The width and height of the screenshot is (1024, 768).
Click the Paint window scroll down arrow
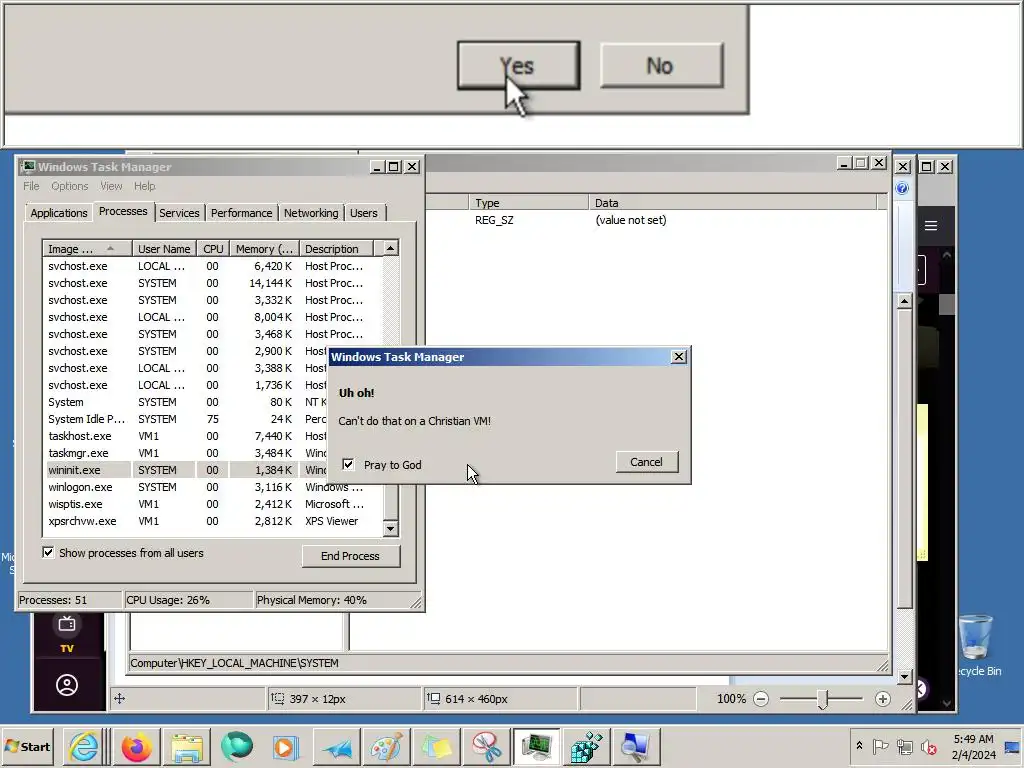(904, 677)
